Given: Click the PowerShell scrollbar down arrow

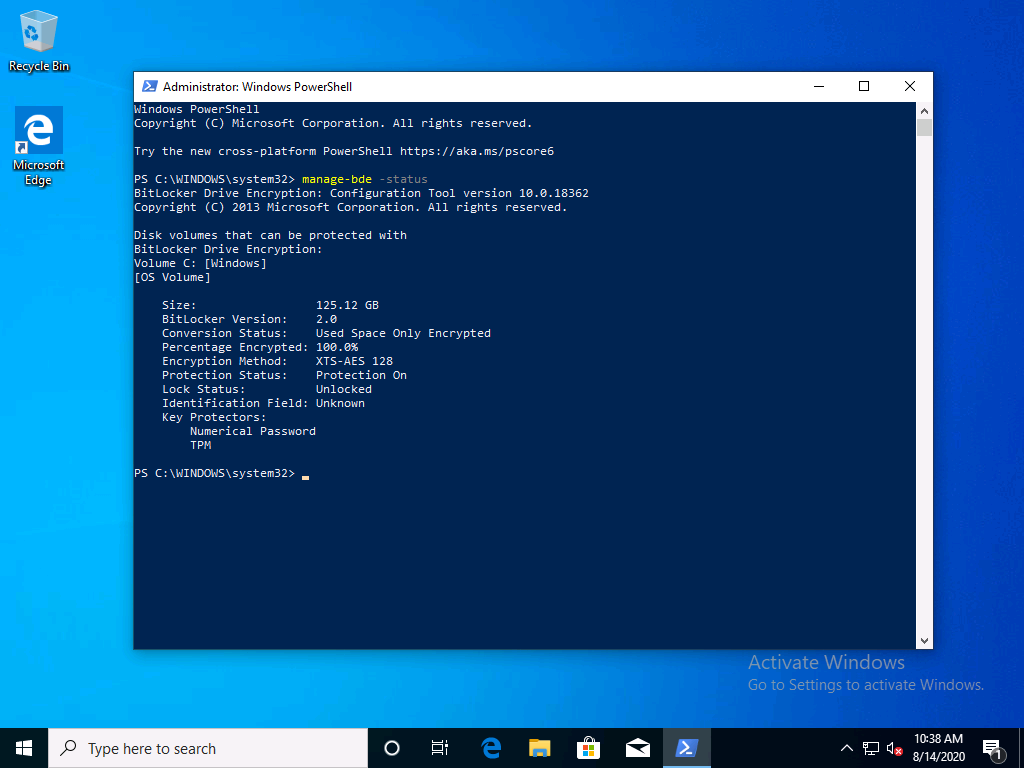Looking at the screenshot, I should [x=924, y=641].
